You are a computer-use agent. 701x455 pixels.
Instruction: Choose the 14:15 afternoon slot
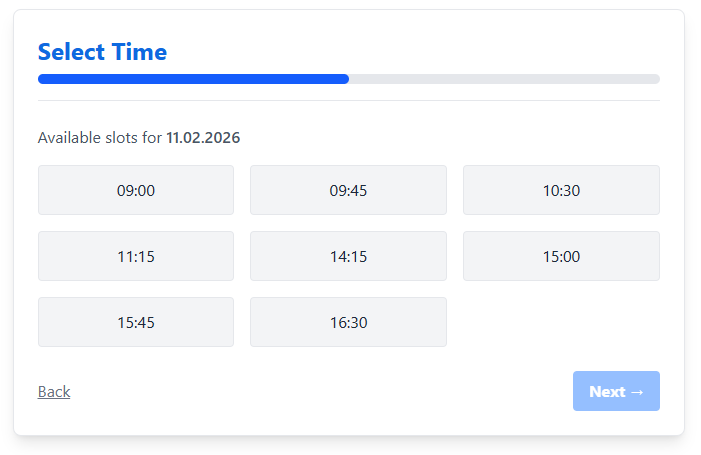(x=348, y=256)
